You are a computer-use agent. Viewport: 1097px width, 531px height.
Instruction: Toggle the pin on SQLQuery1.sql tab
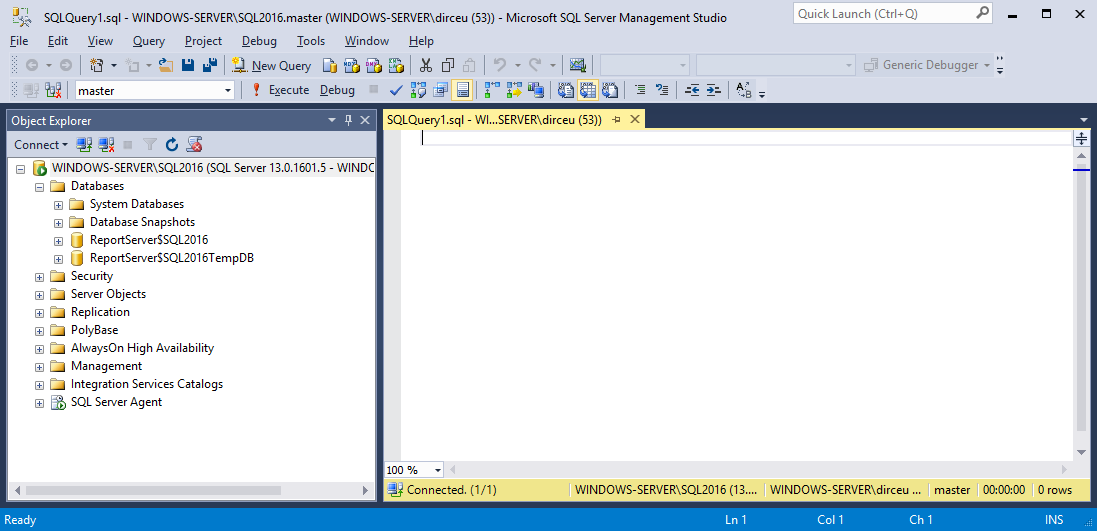616,120
